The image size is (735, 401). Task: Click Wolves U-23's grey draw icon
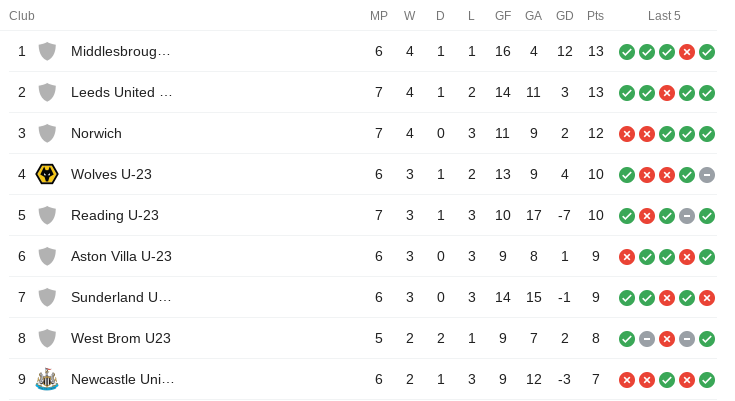[707, 175]
